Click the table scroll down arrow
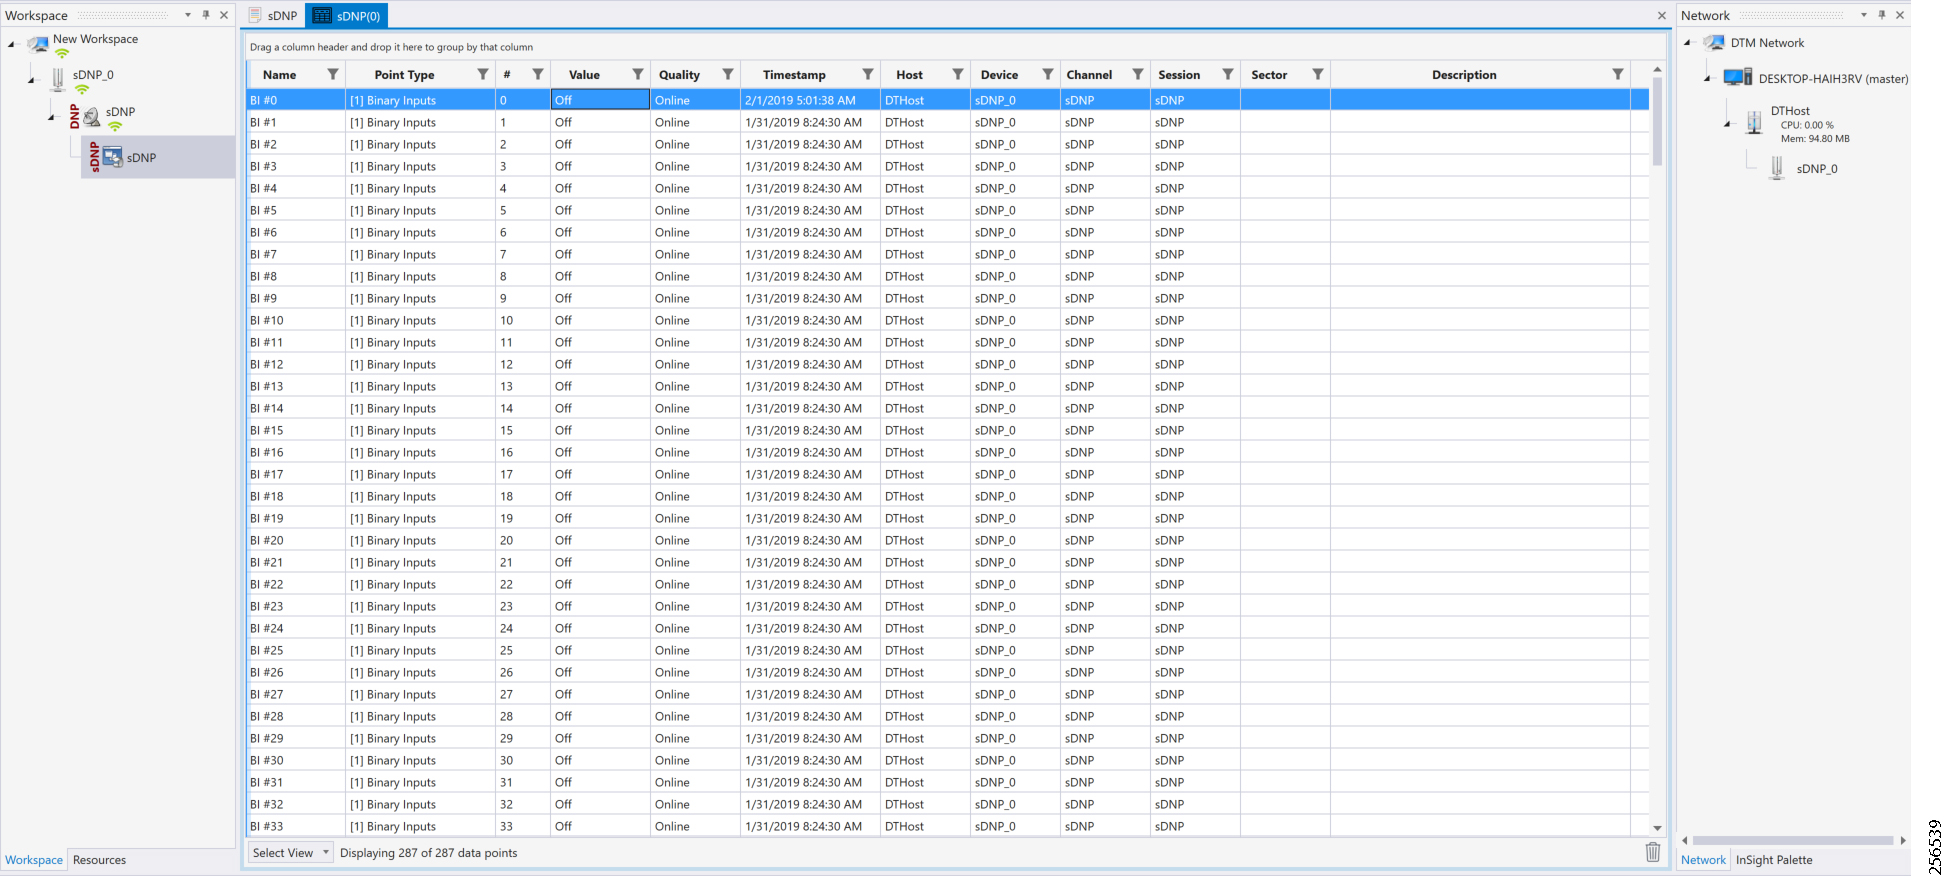1945x876 pixels. coord(1657,828)
